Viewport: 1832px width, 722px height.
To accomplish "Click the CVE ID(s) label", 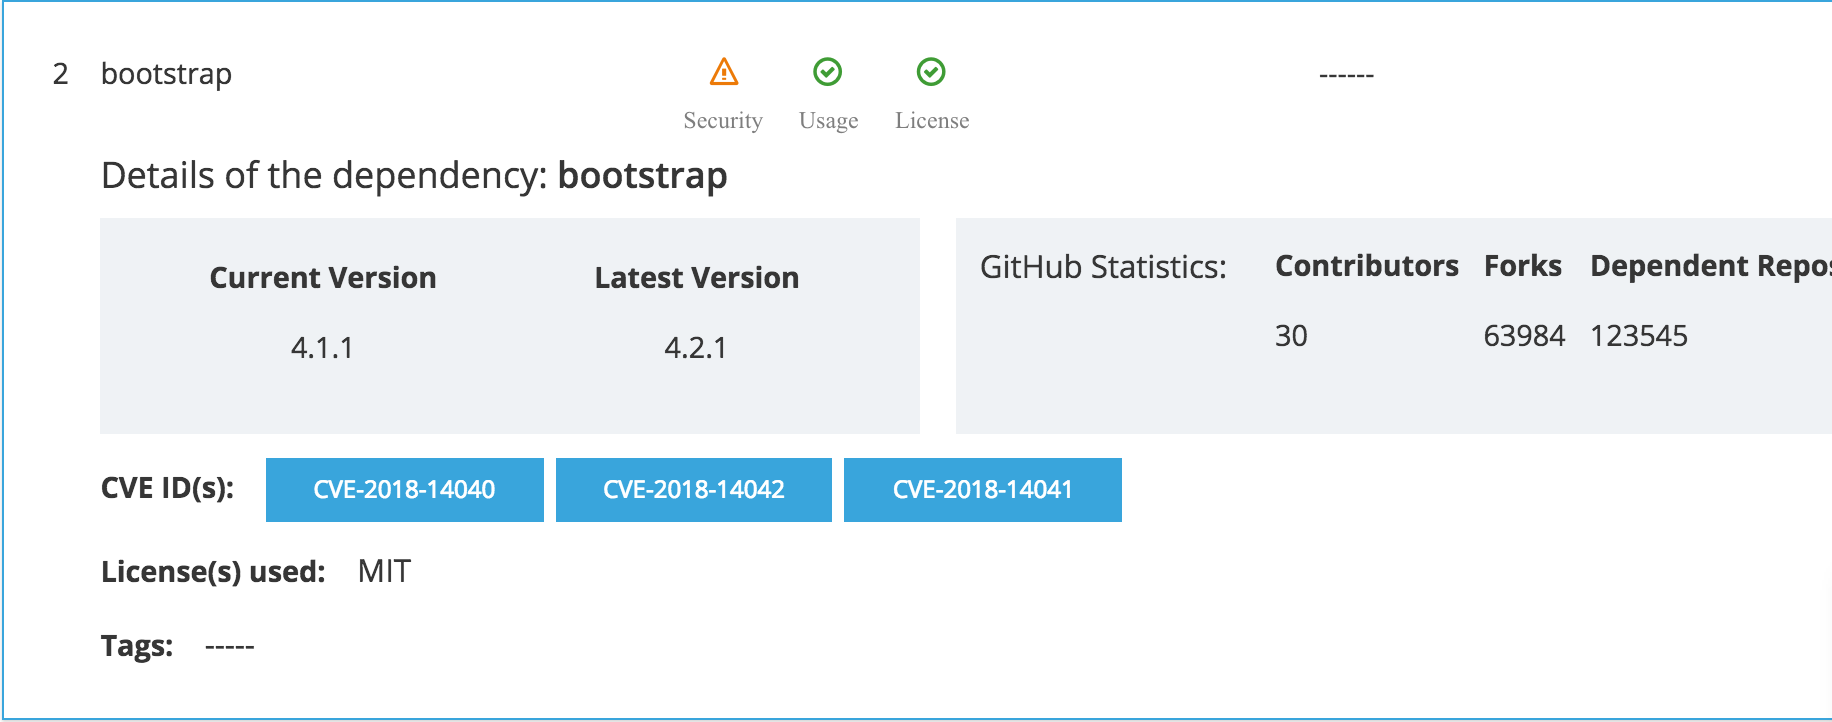I will (x=167, y=488).
